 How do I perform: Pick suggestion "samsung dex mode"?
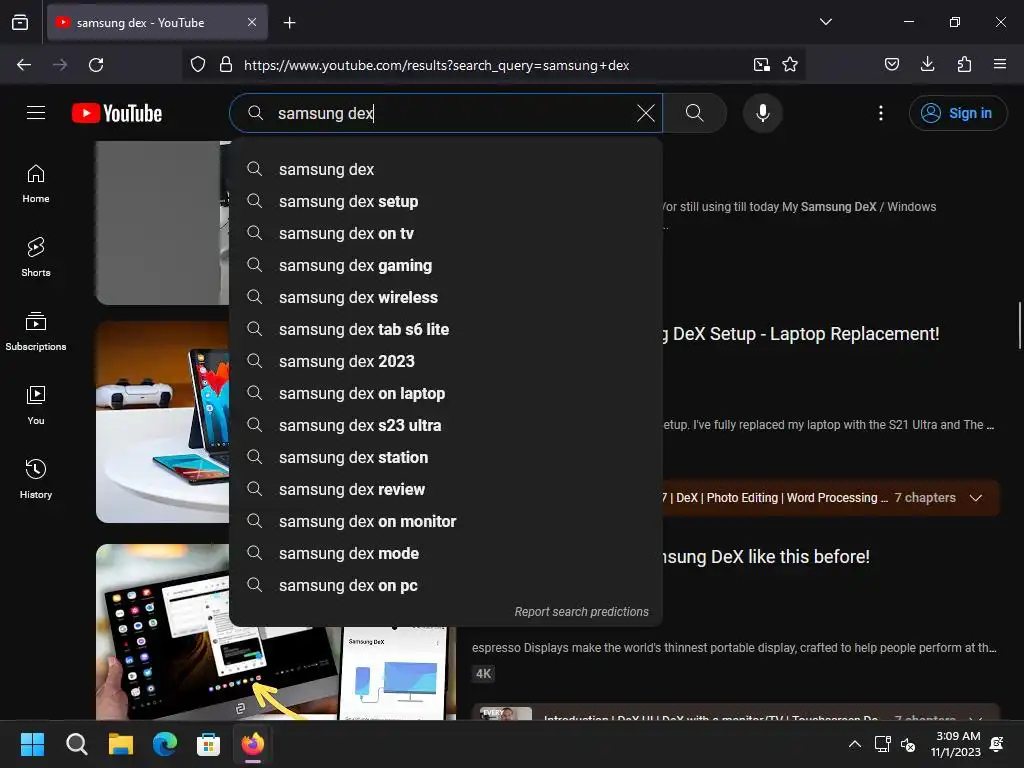[445, 553]
